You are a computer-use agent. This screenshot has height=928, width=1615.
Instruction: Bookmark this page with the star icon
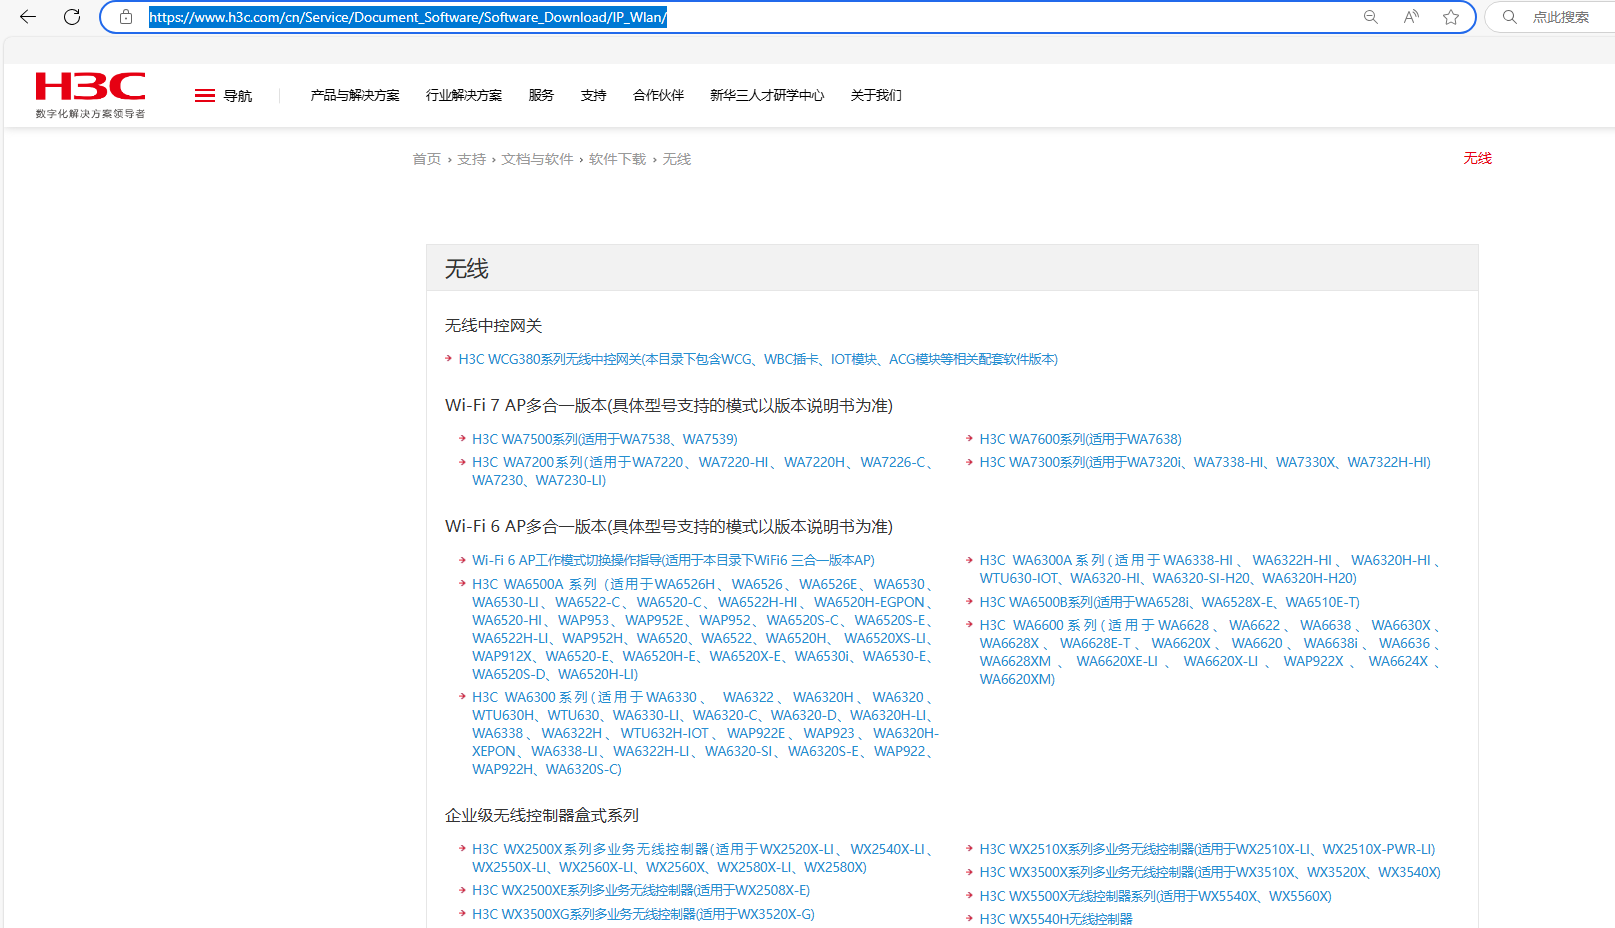(1451, 17)
